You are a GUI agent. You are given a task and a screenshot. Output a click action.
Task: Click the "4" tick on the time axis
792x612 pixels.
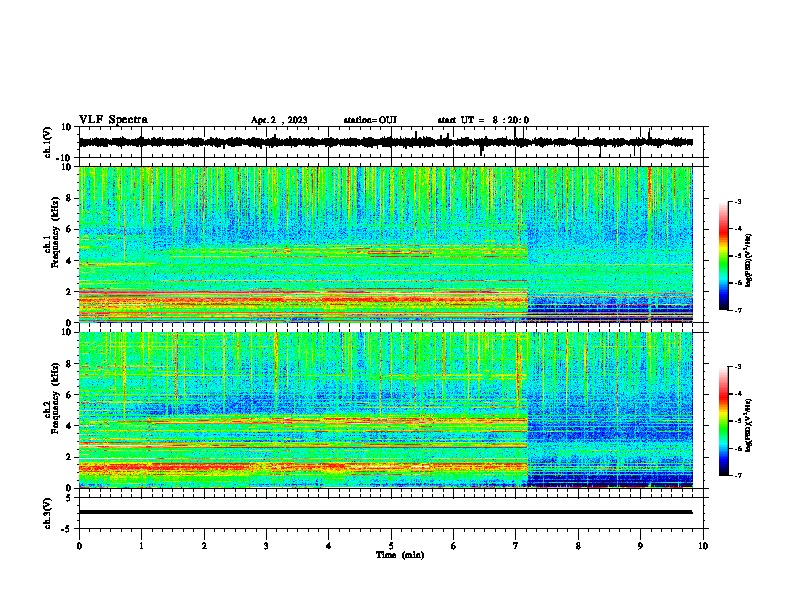tap(329, 546)
